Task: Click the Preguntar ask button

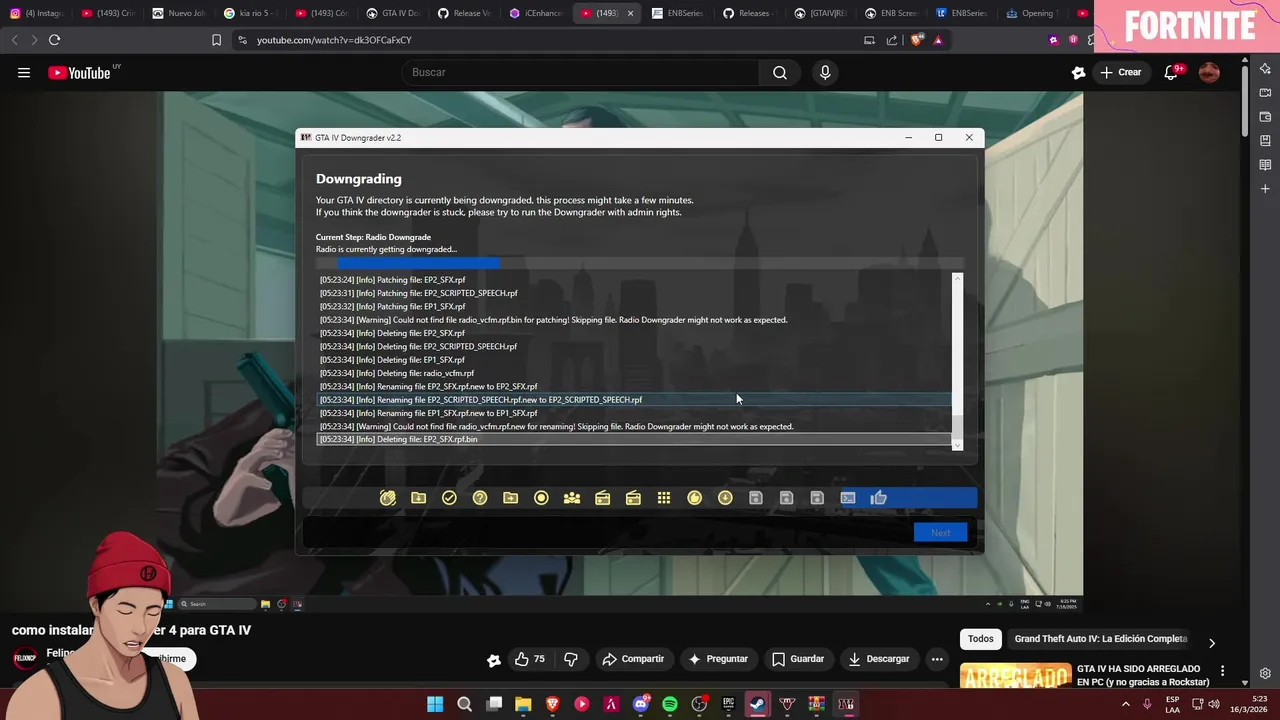Action: [718, 659]
